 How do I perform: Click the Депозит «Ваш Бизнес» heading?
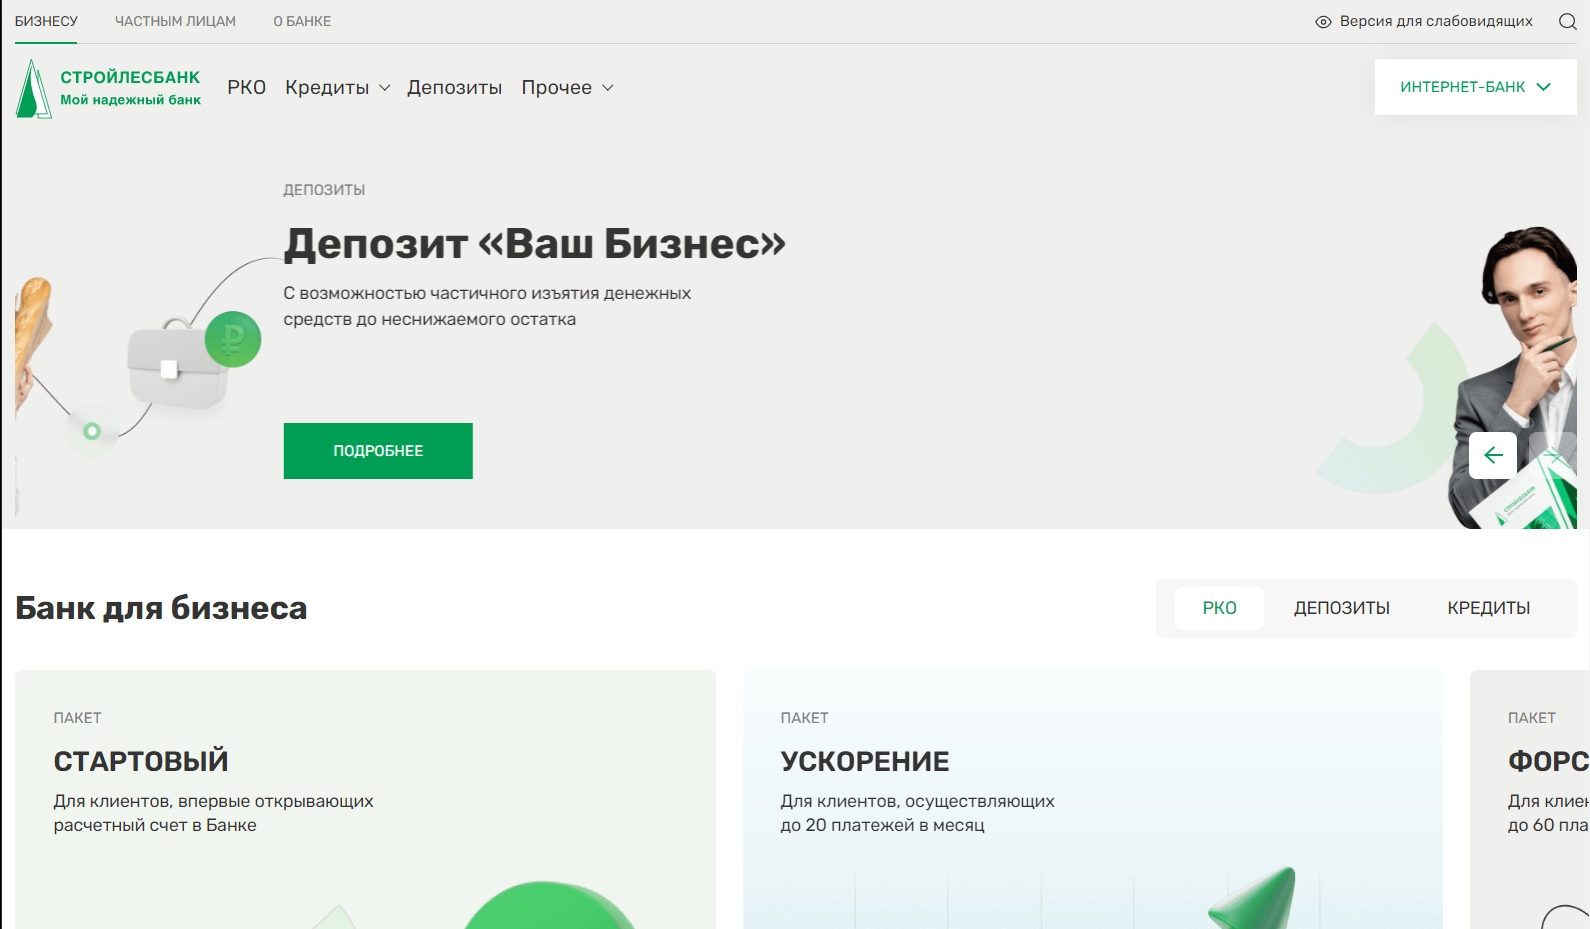point(535,243)
